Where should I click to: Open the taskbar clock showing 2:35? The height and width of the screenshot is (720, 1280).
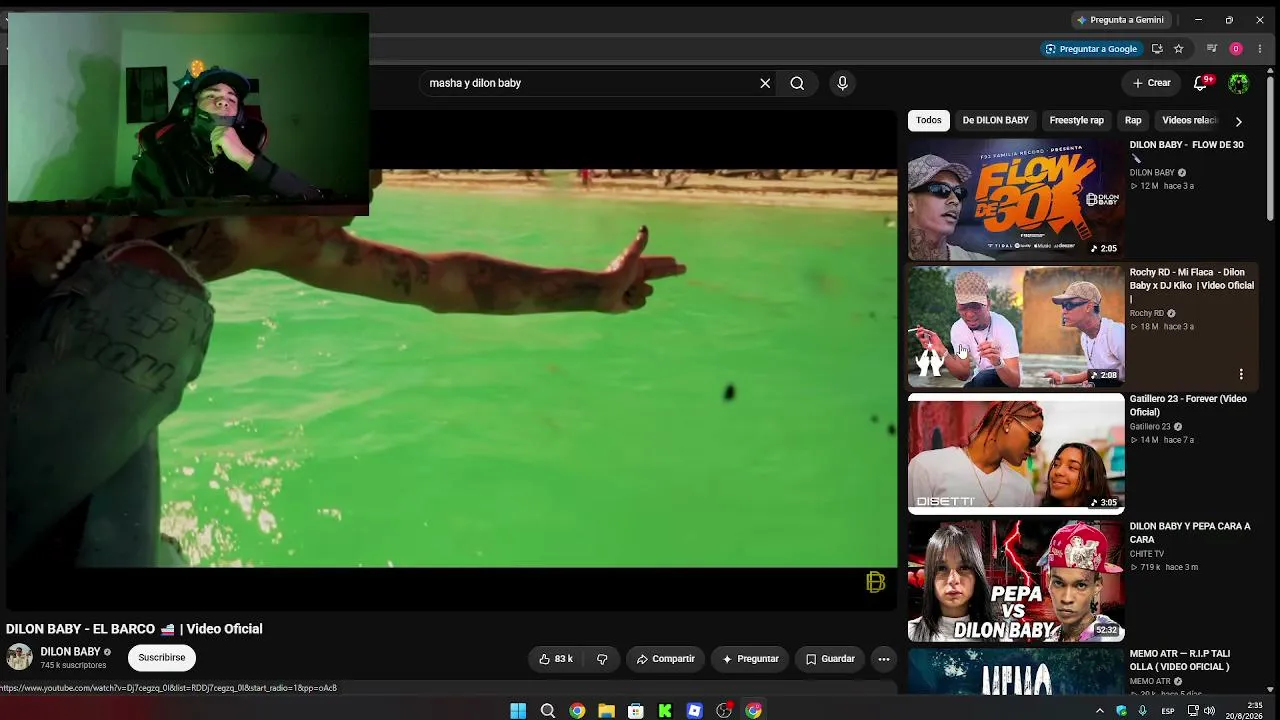coord(1247,710)
